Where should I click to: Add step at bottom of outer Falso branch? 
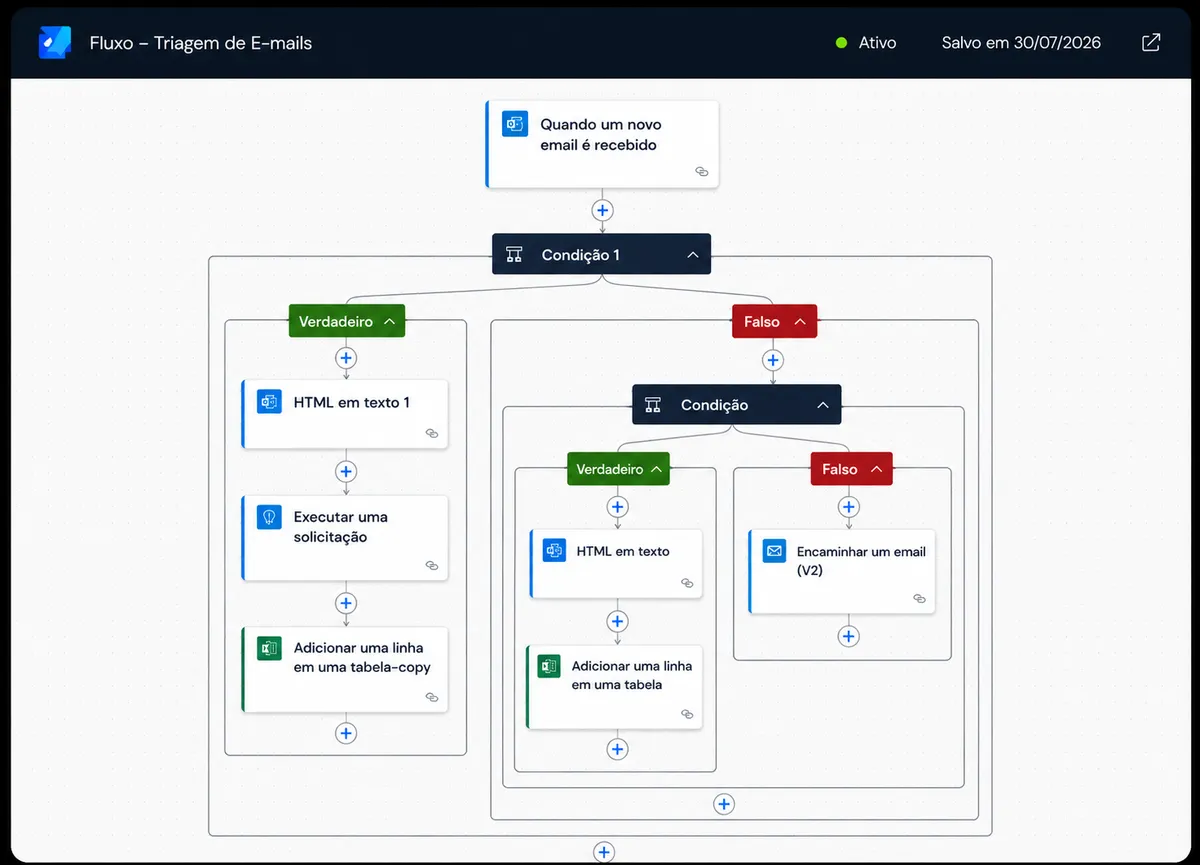(x=724, y=804)
